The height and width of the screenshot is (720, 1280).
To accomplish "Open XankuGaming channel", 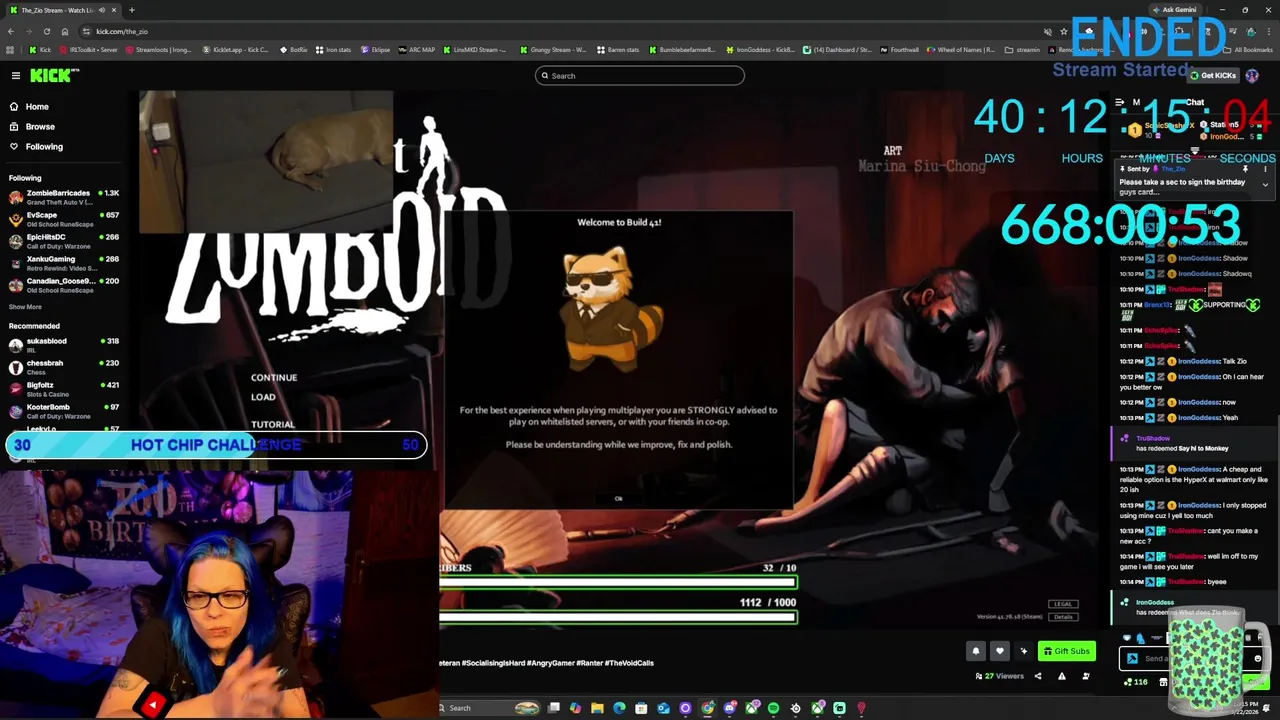I will click(64, 263).
